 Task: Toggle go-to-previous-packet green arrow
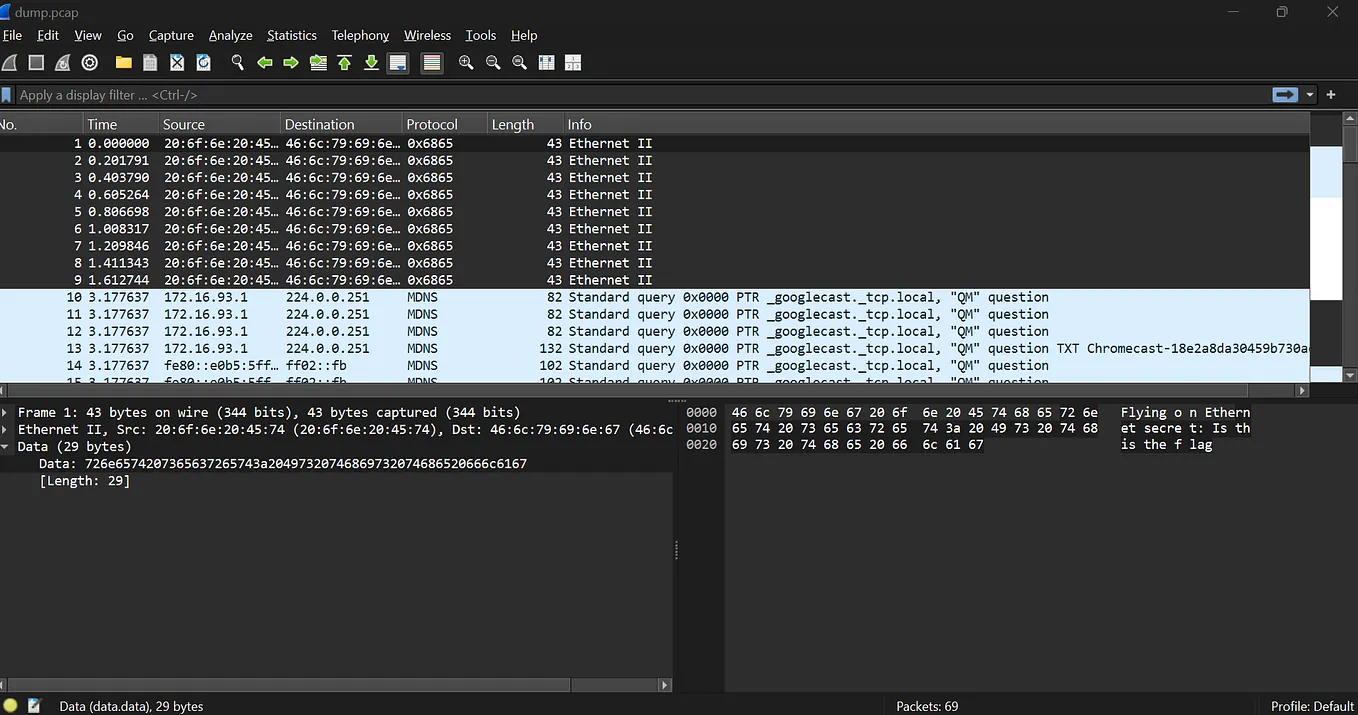(x=264, y=62)
